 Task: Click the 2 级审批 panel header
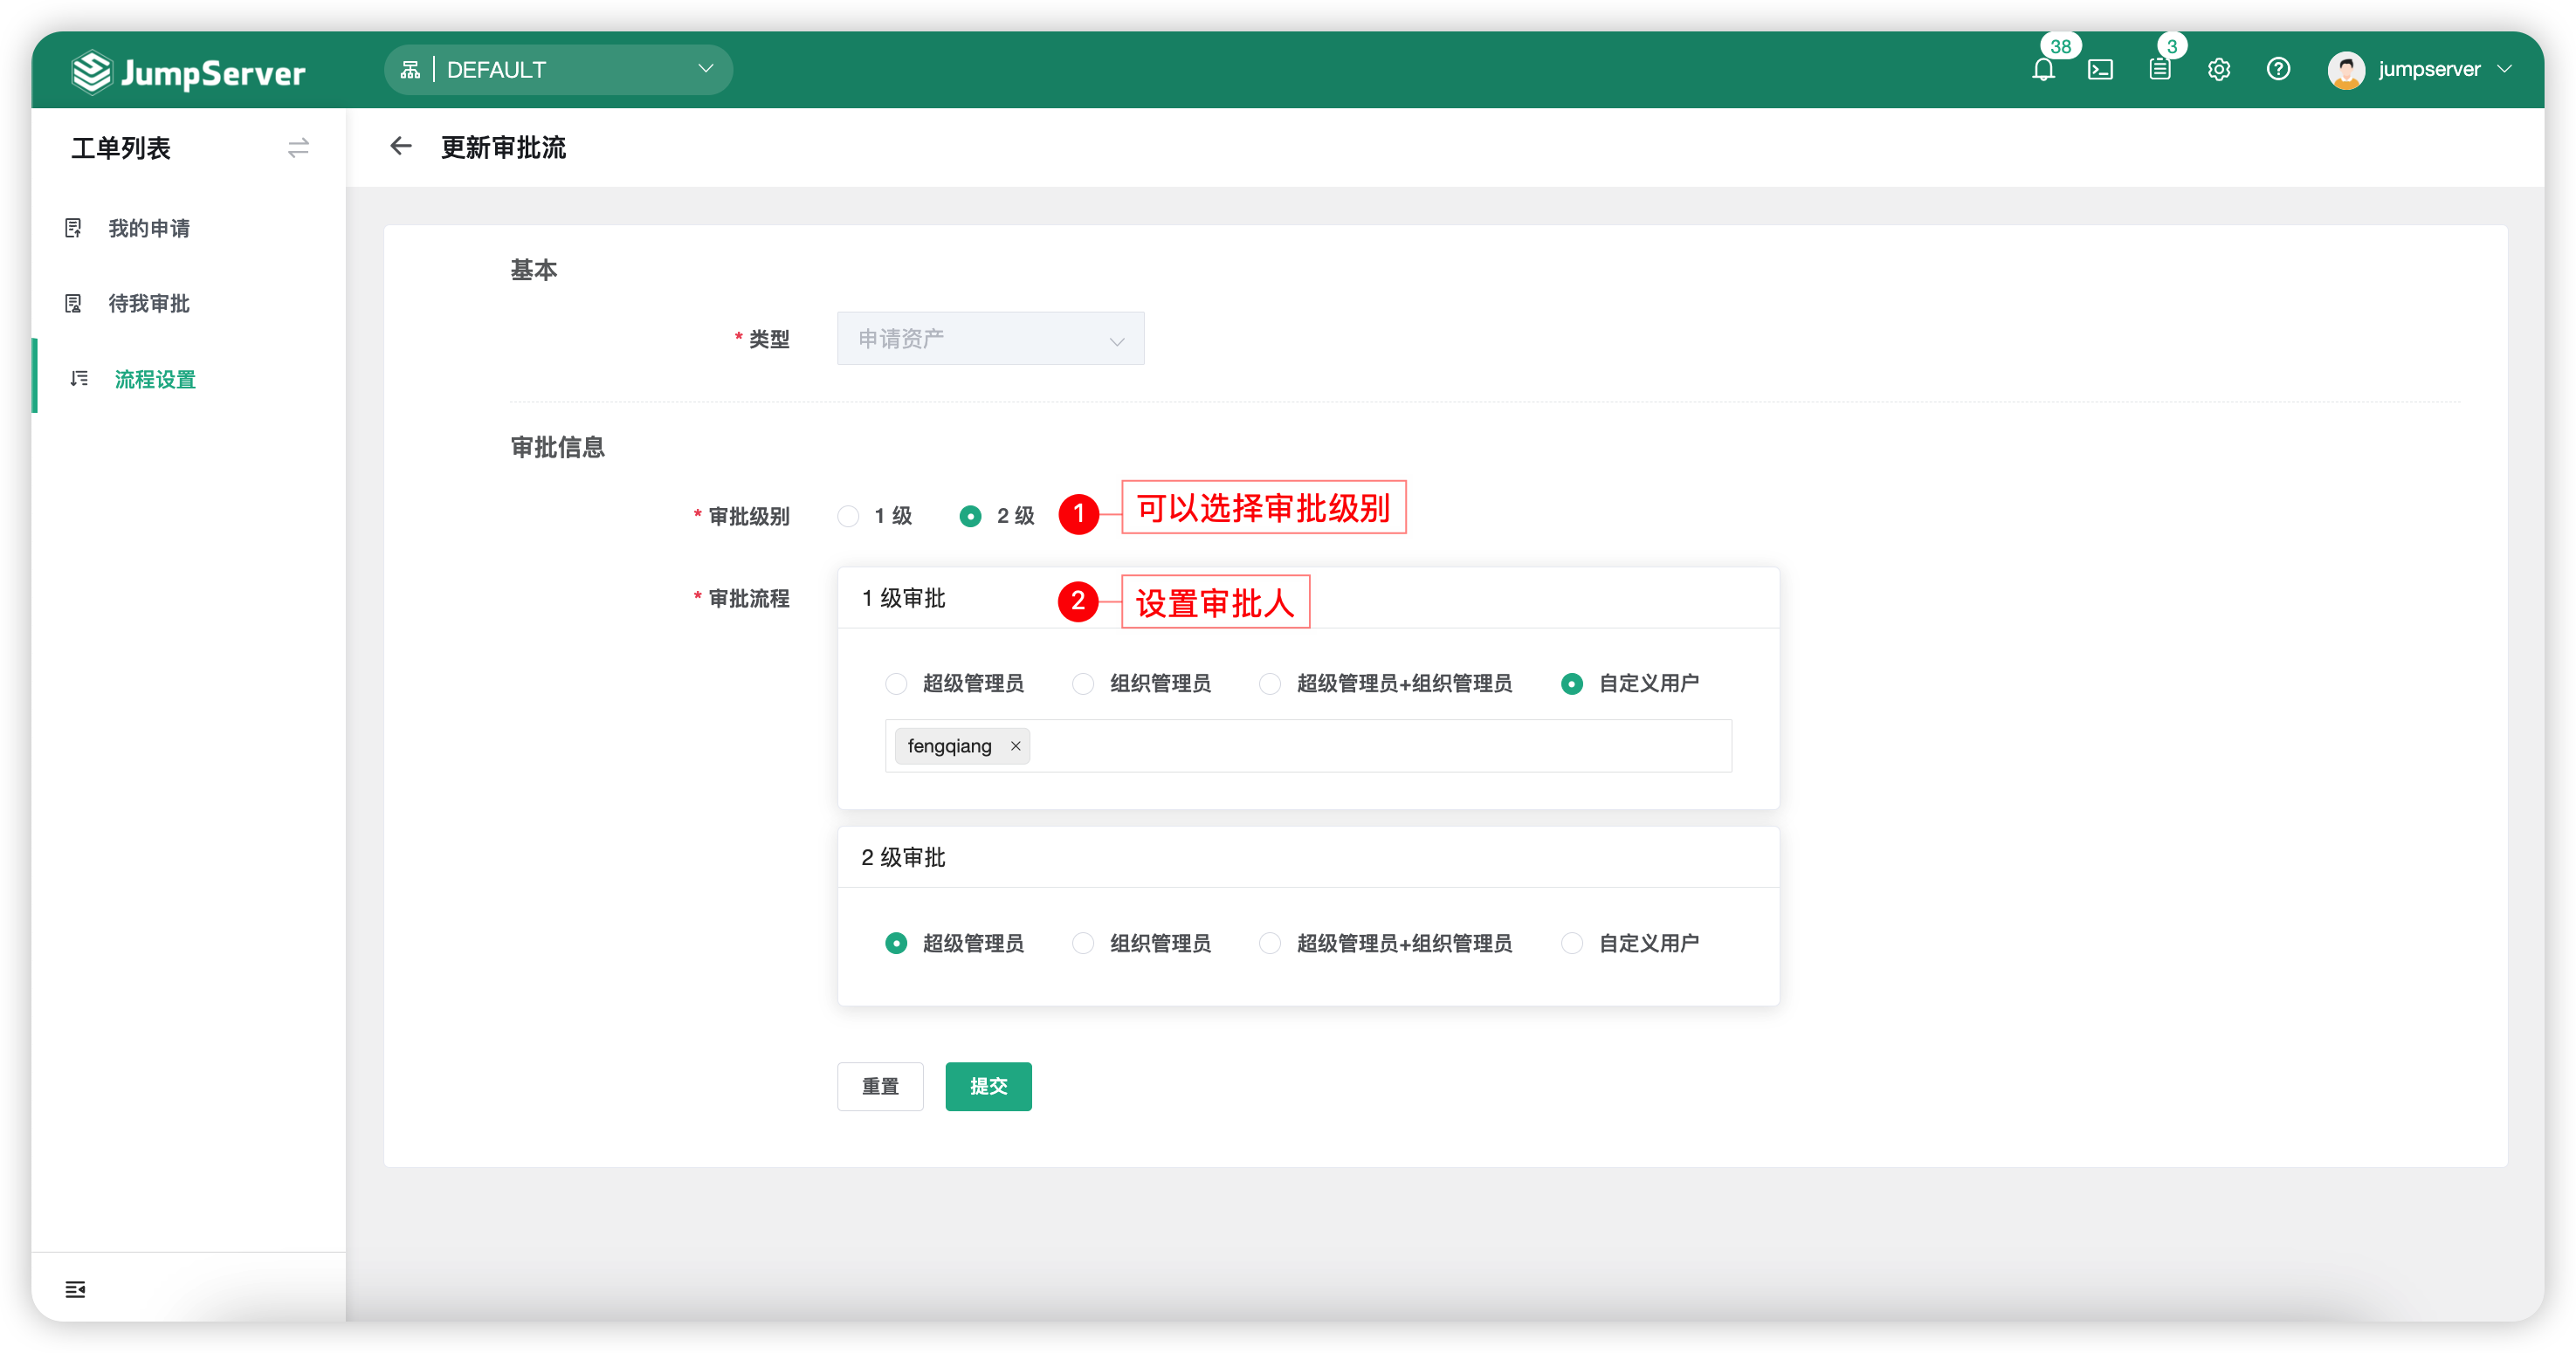(x=1308, y=857)
